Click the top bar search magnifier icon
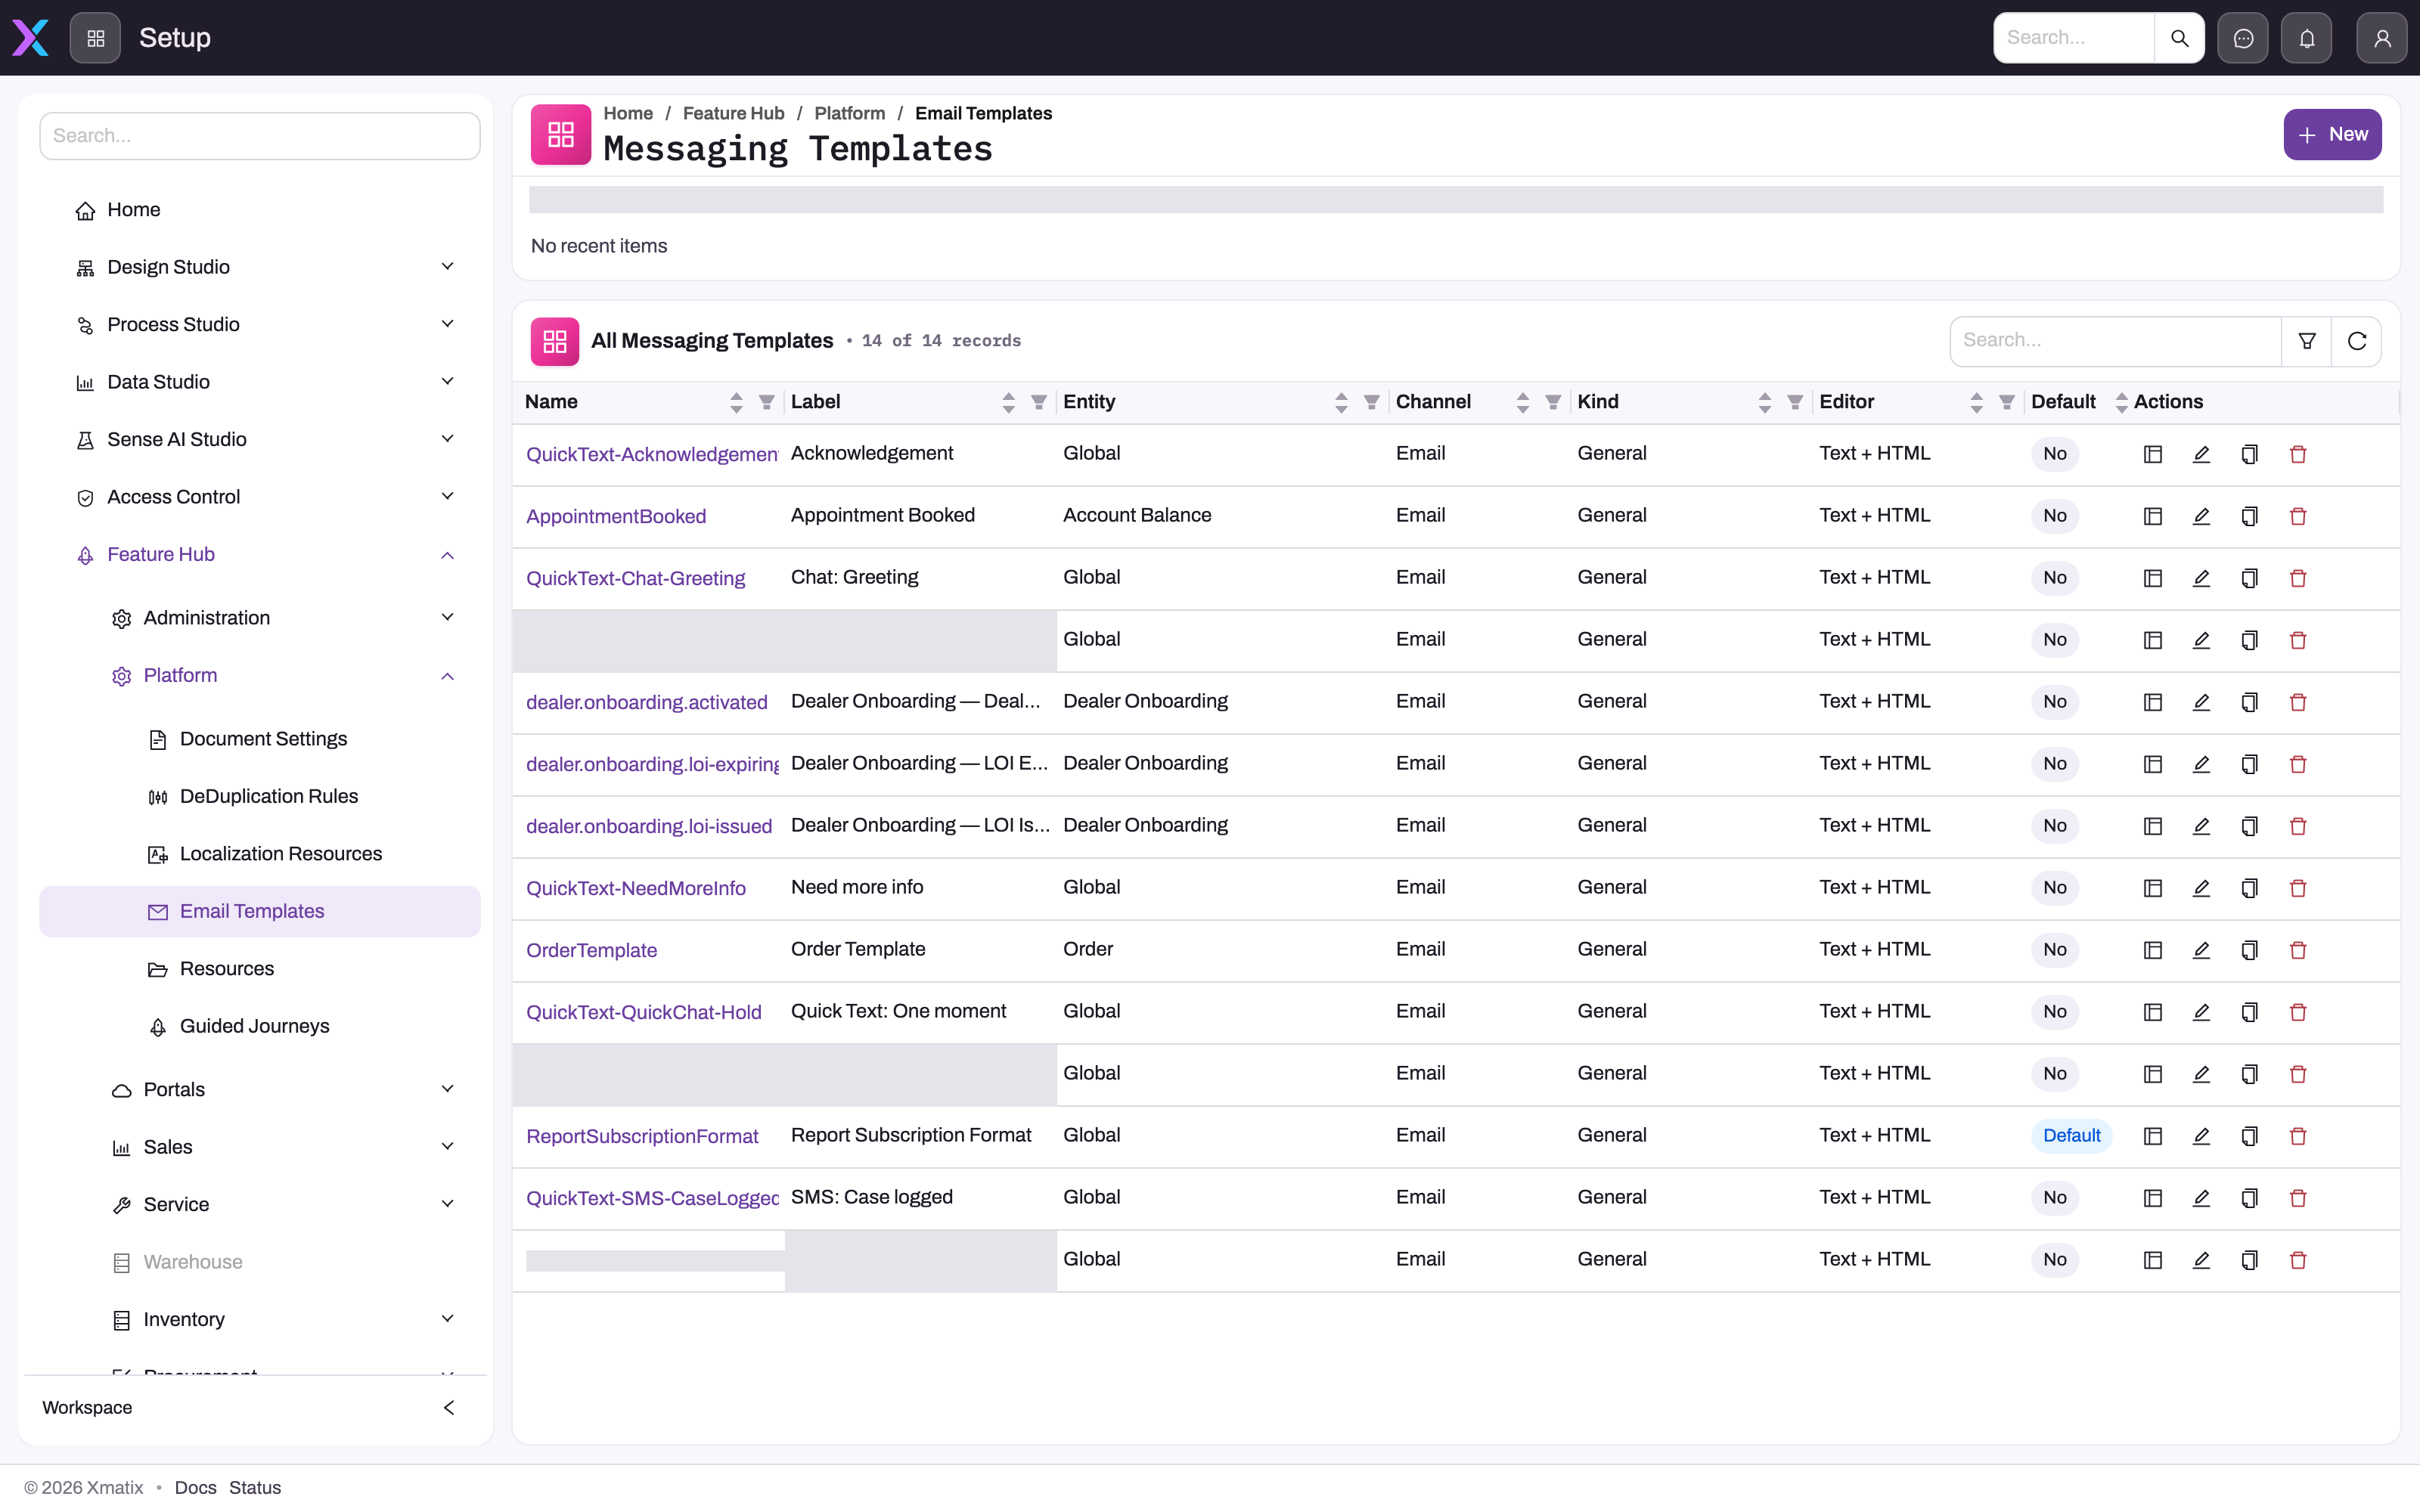2420x1512 pixels. (2179, 38)
